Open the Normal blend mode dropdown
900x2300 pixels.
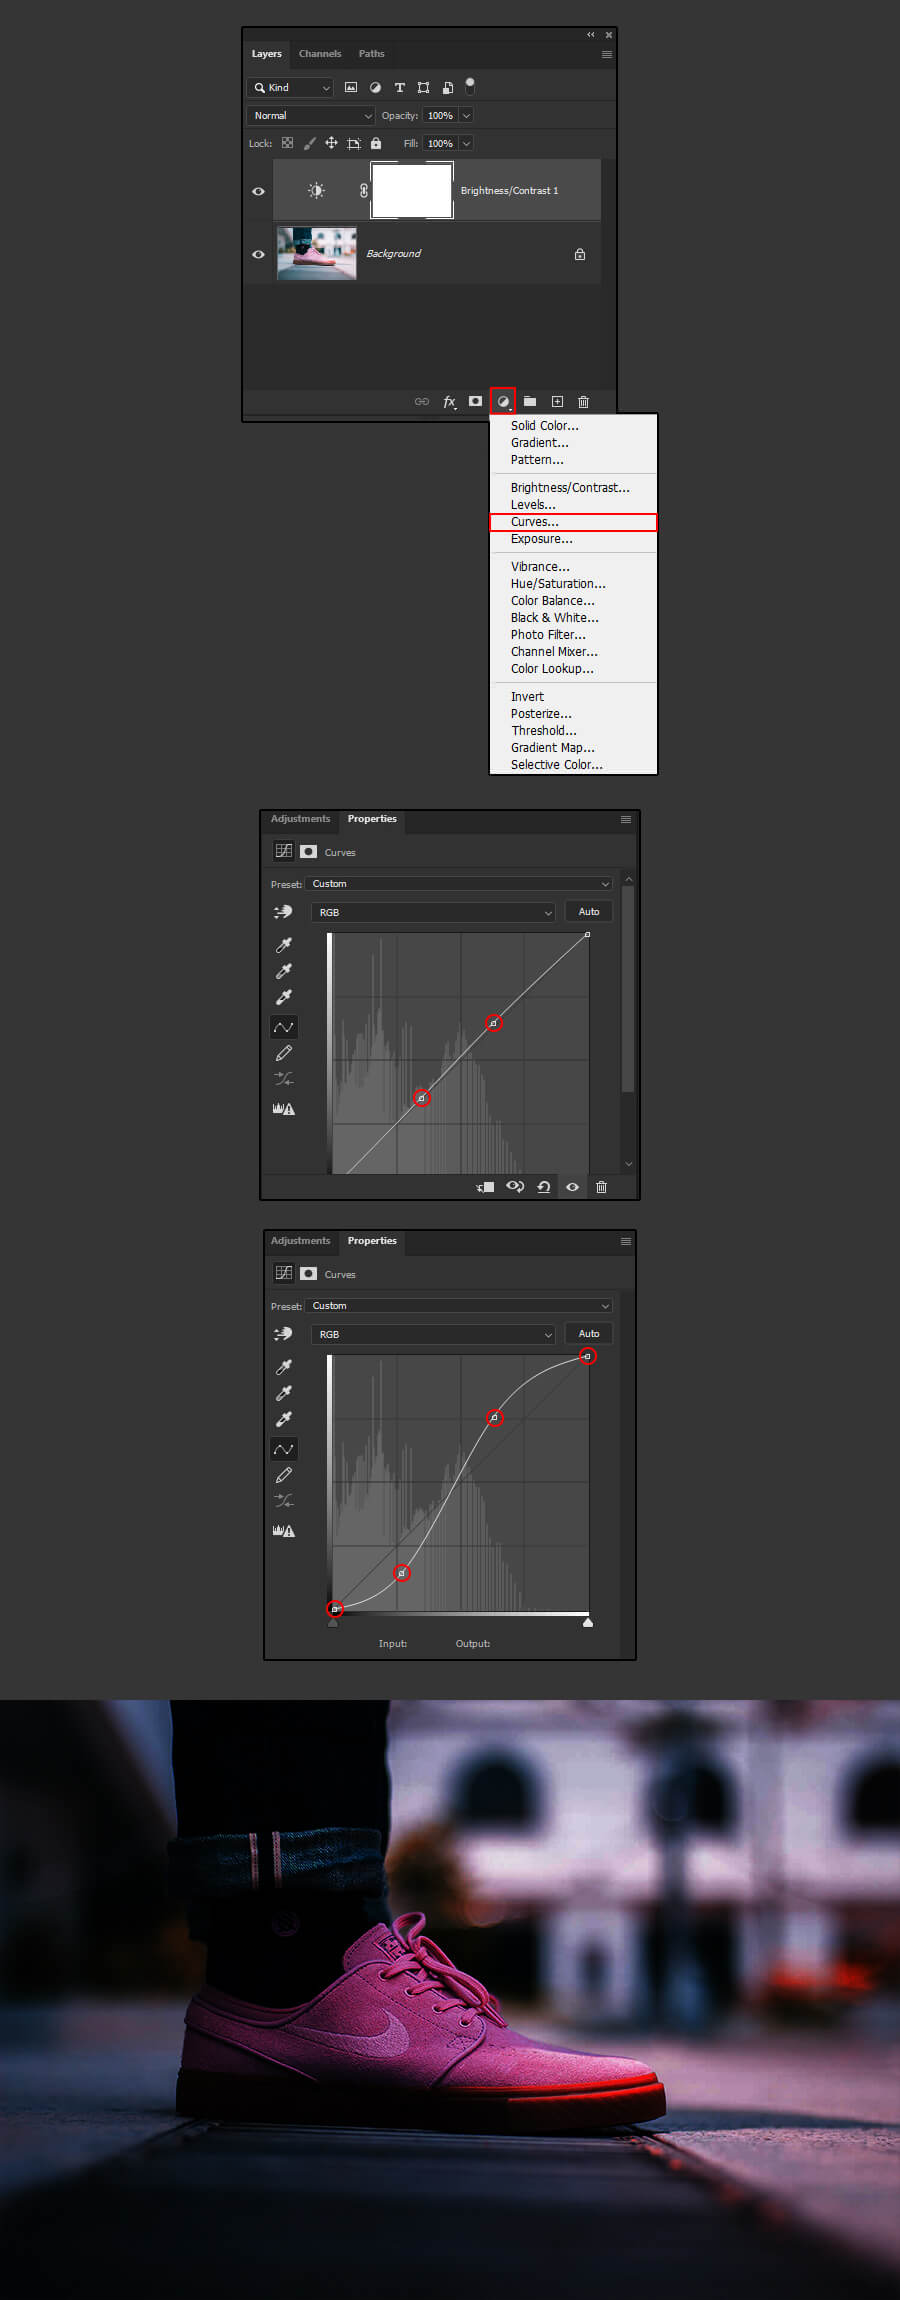click(311, 116)
